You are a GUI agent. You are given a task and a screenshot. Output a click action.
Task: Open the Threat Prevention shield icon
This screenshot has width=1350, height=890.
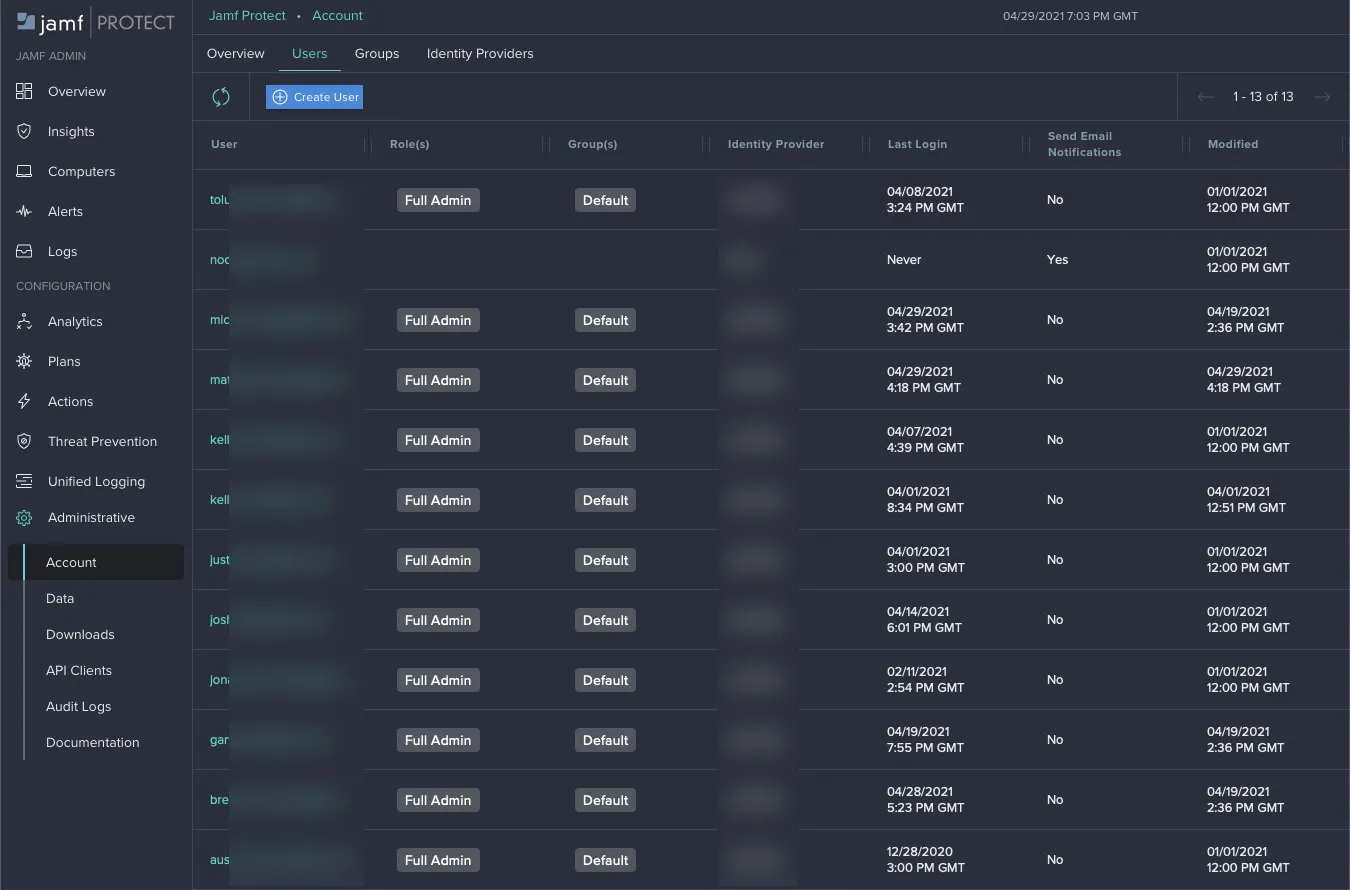point(24,441)
